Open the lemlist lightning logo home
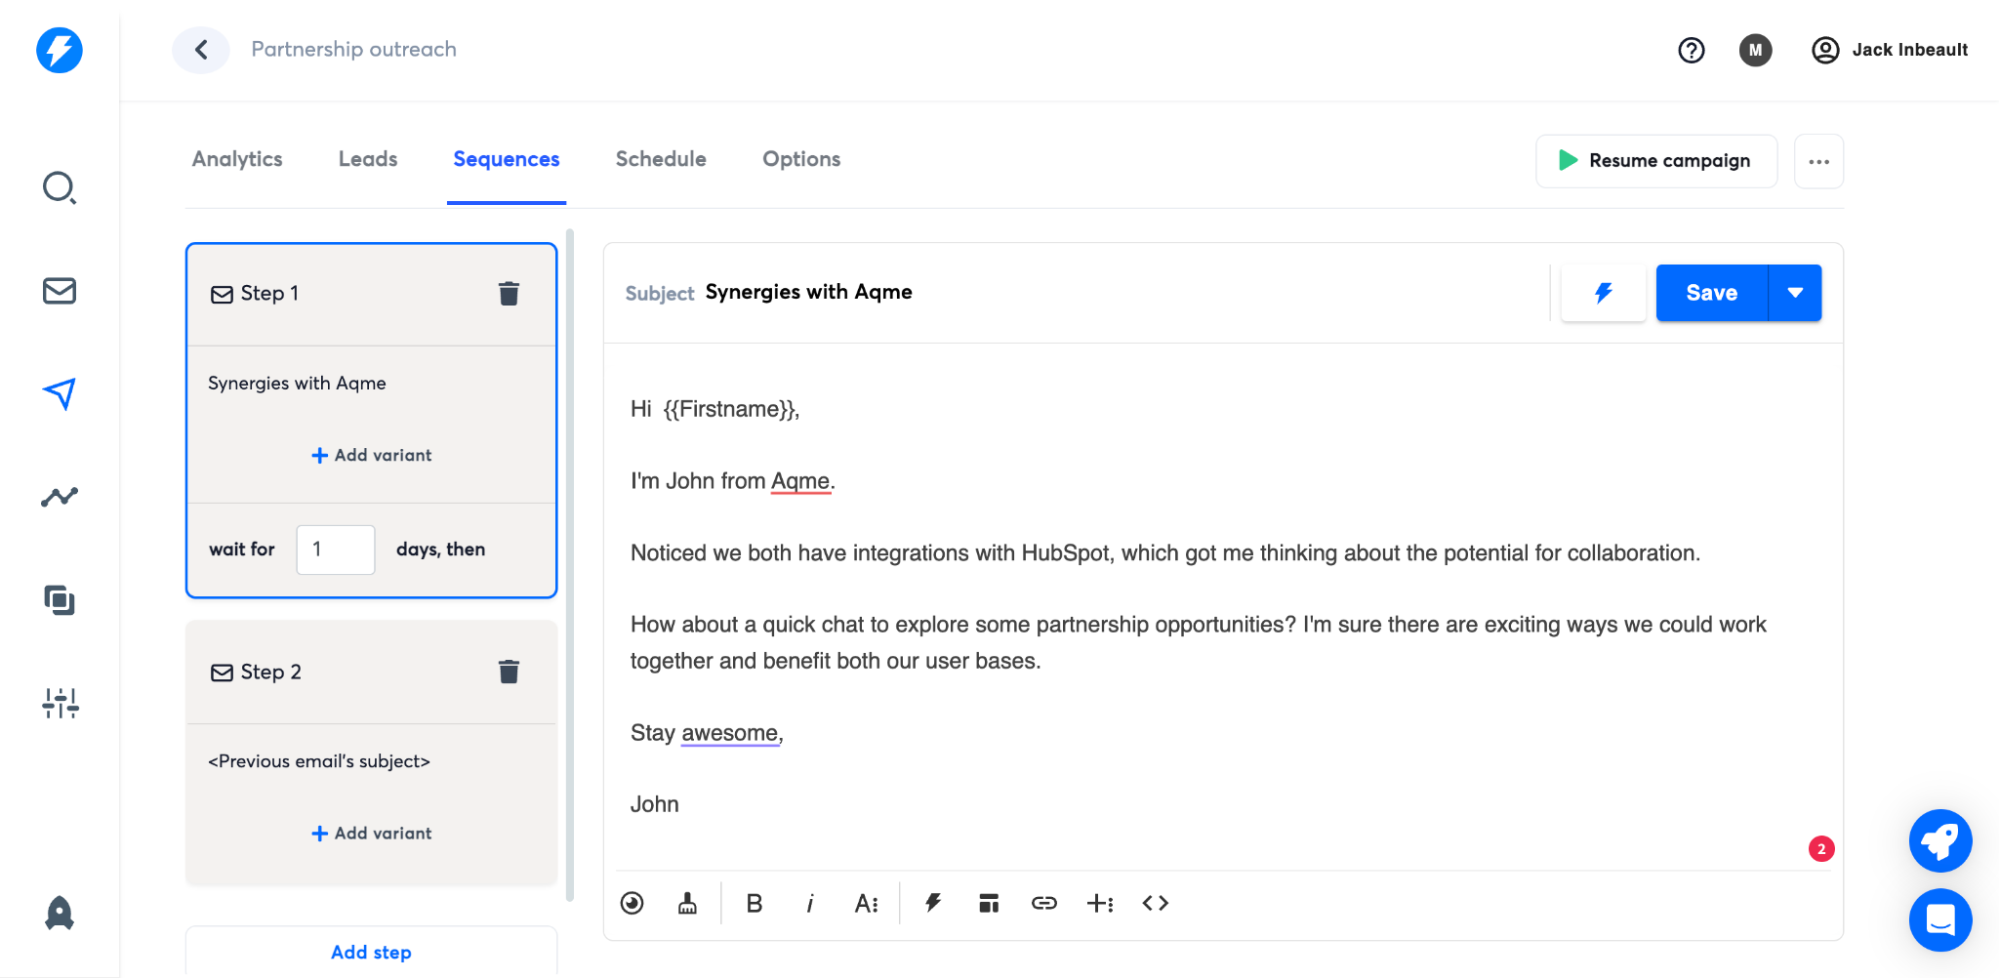The height and width of the screenshot is (979, 1999). coord(59,50)
